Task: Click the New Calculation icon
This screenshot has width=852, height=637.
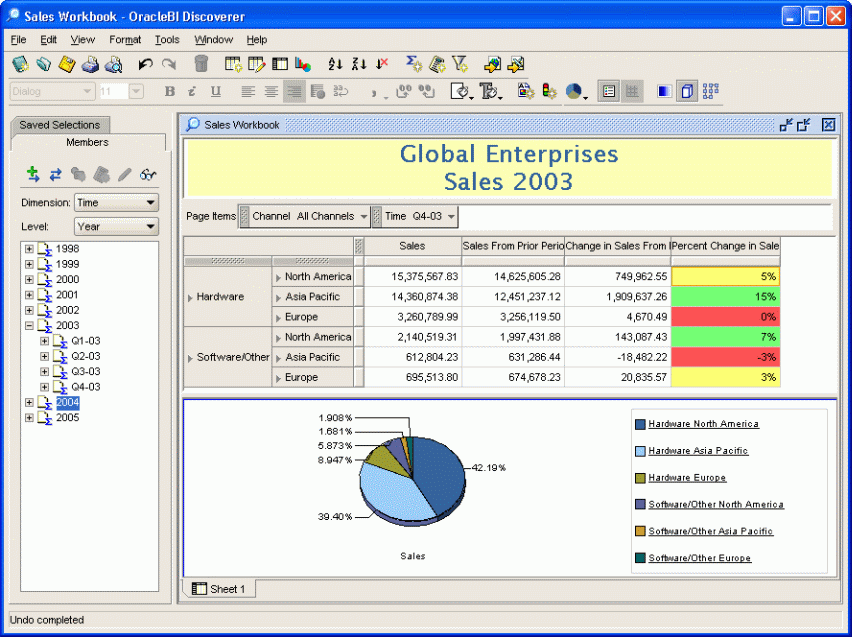Action: coord(437,64)
